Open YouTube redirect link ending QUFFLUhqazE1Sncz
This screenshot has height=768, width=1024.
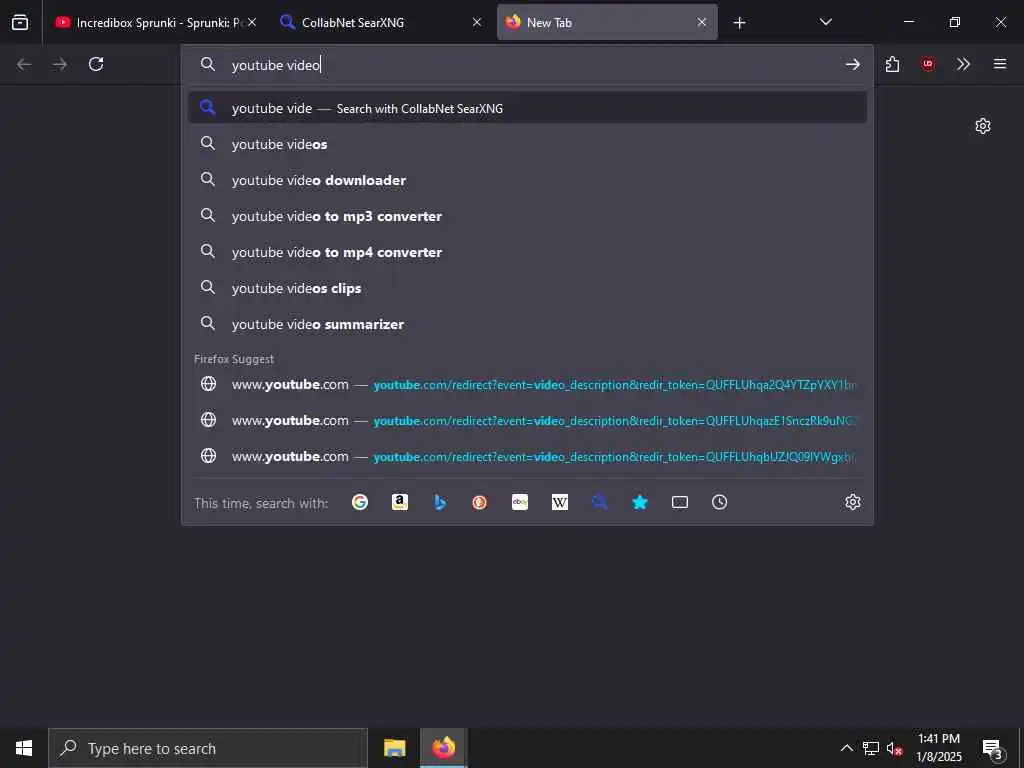[527, 420]
